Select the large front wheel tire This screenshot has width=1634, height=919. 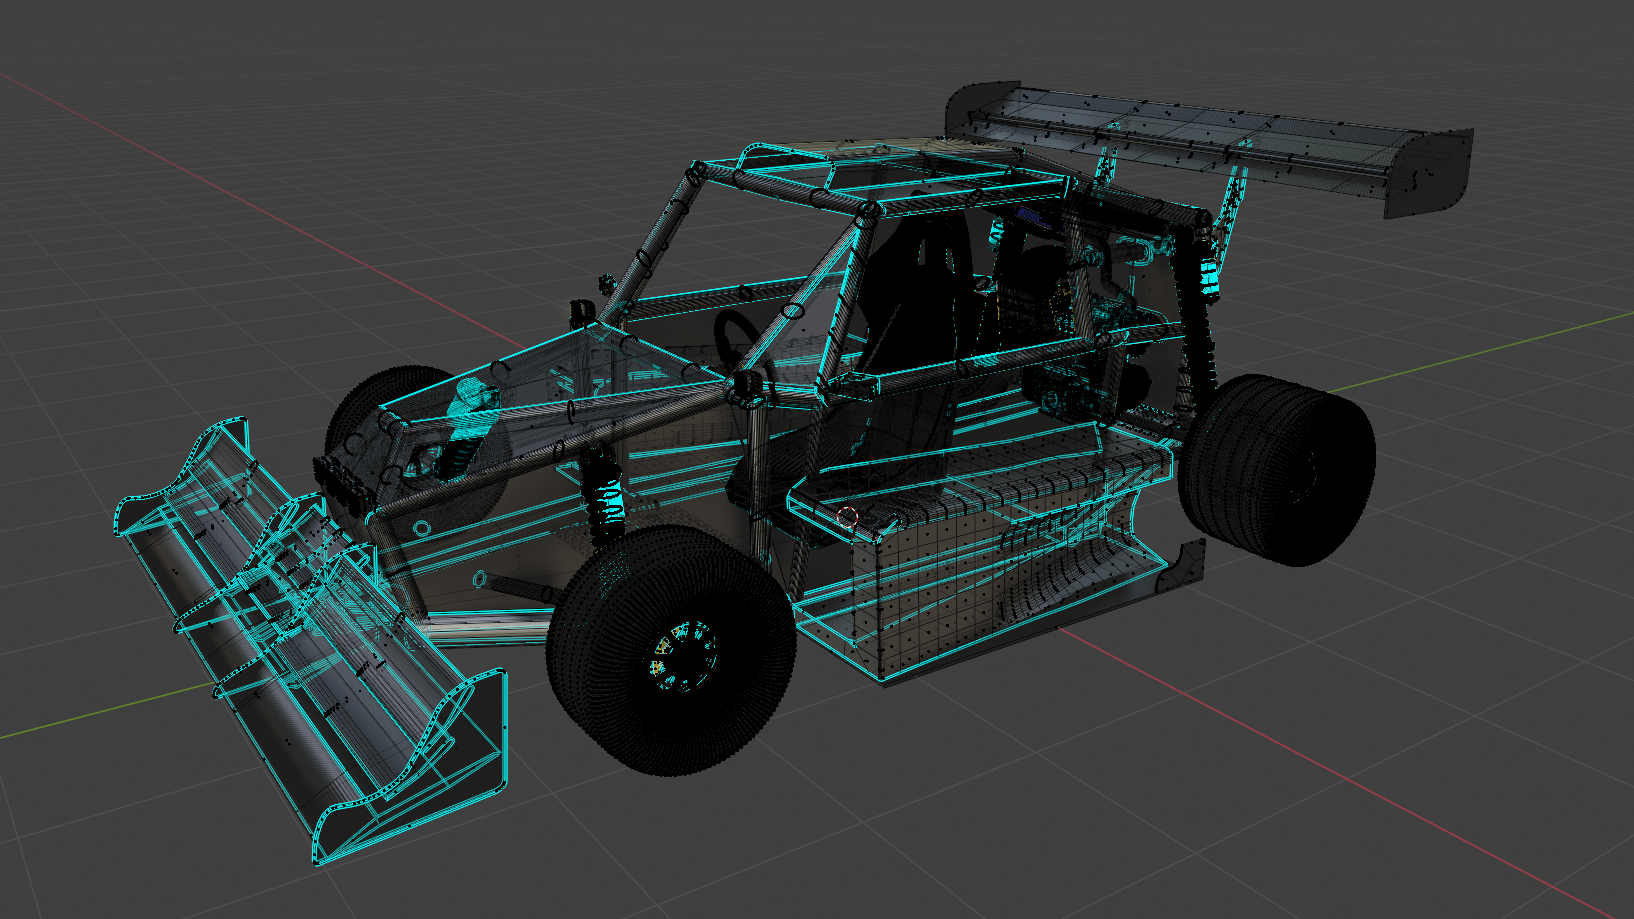620,700
